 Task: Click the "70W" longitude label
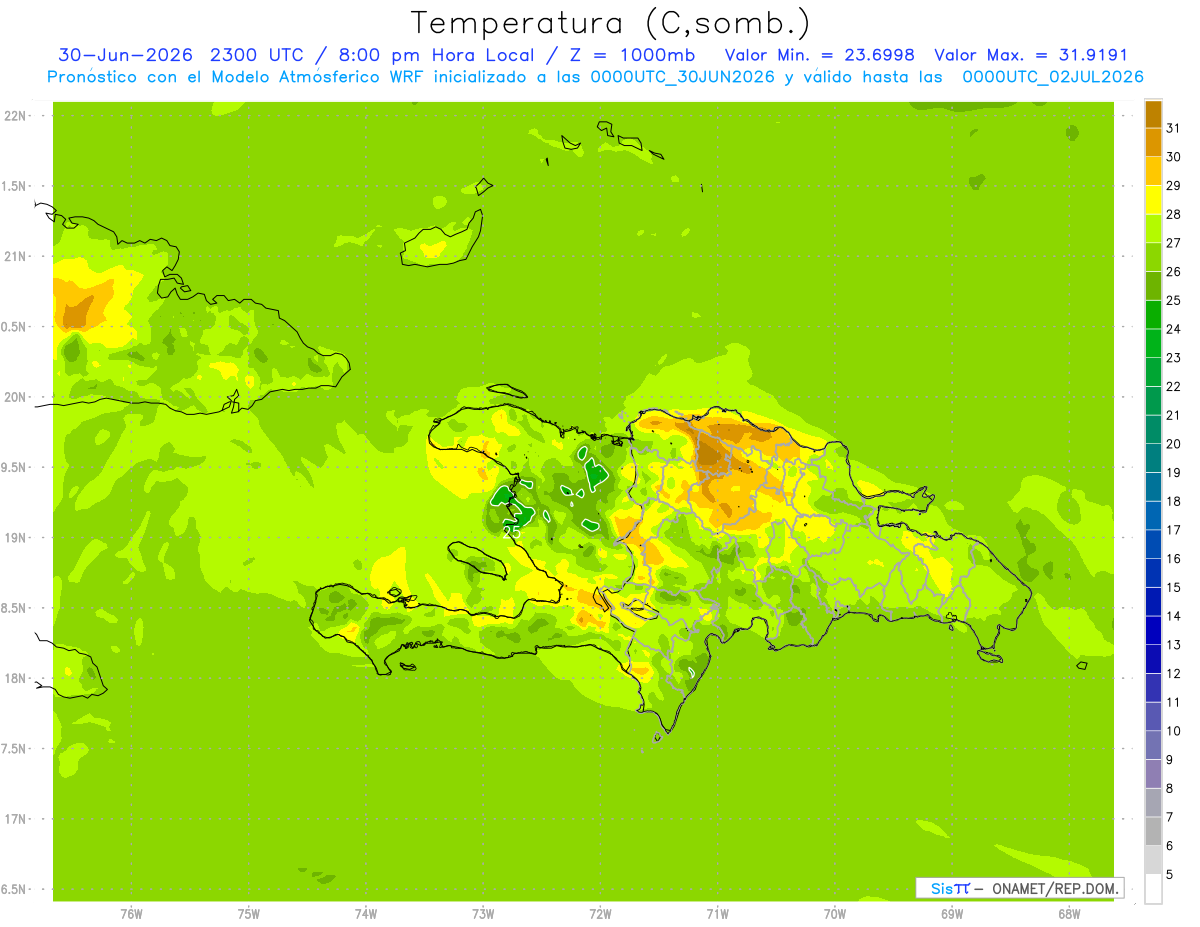pos(835,914)
